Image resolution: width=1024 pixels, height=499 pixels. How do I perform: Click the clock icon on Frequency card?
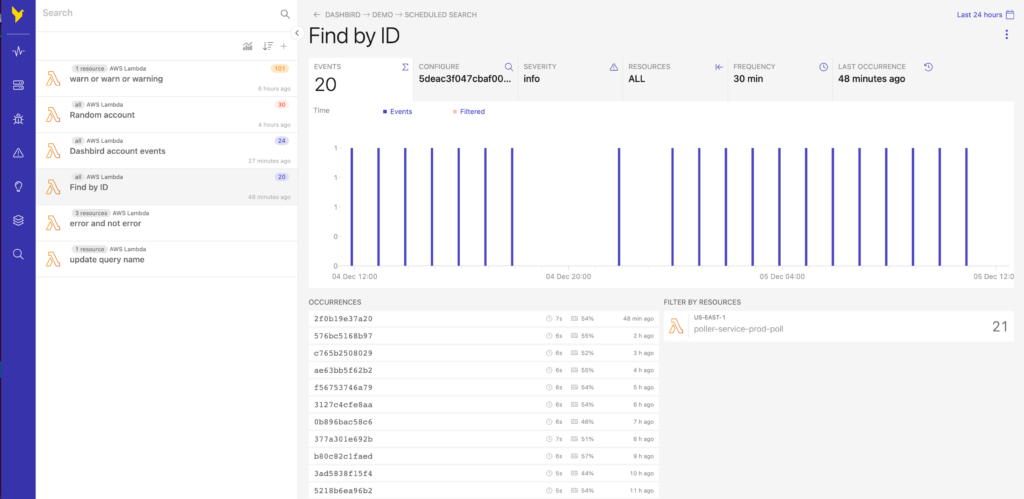click(824, 67)
